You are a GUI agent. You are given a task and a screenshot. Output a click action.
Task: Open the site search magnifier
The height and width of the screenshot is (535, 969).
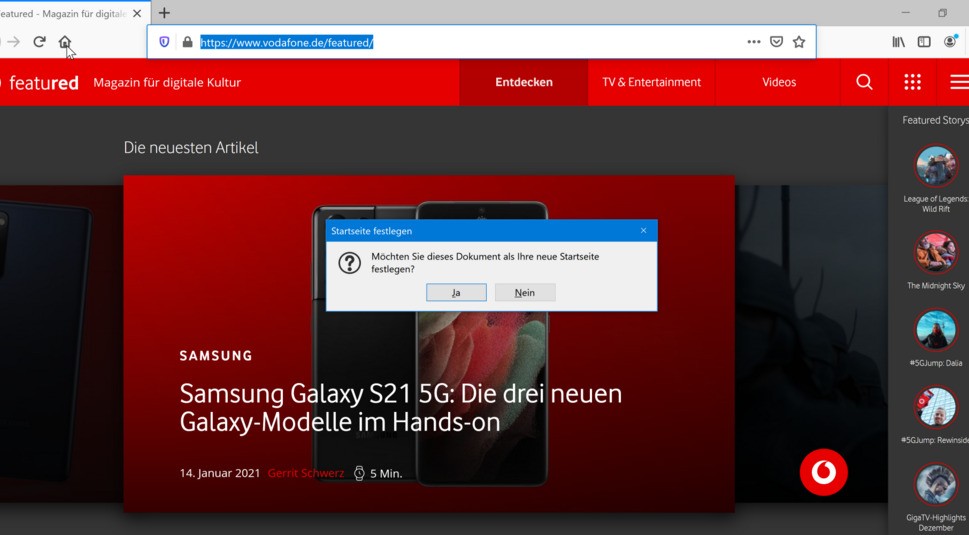click(864, 82)
